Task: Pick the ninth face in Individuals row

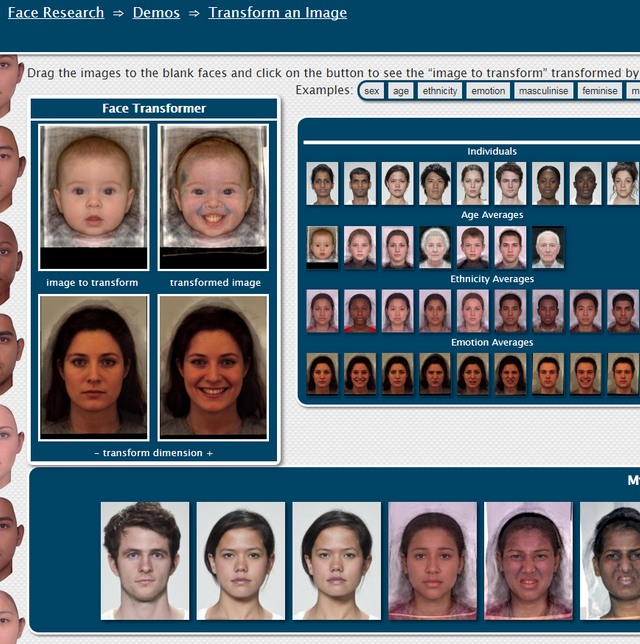Action: click(623, 183)
